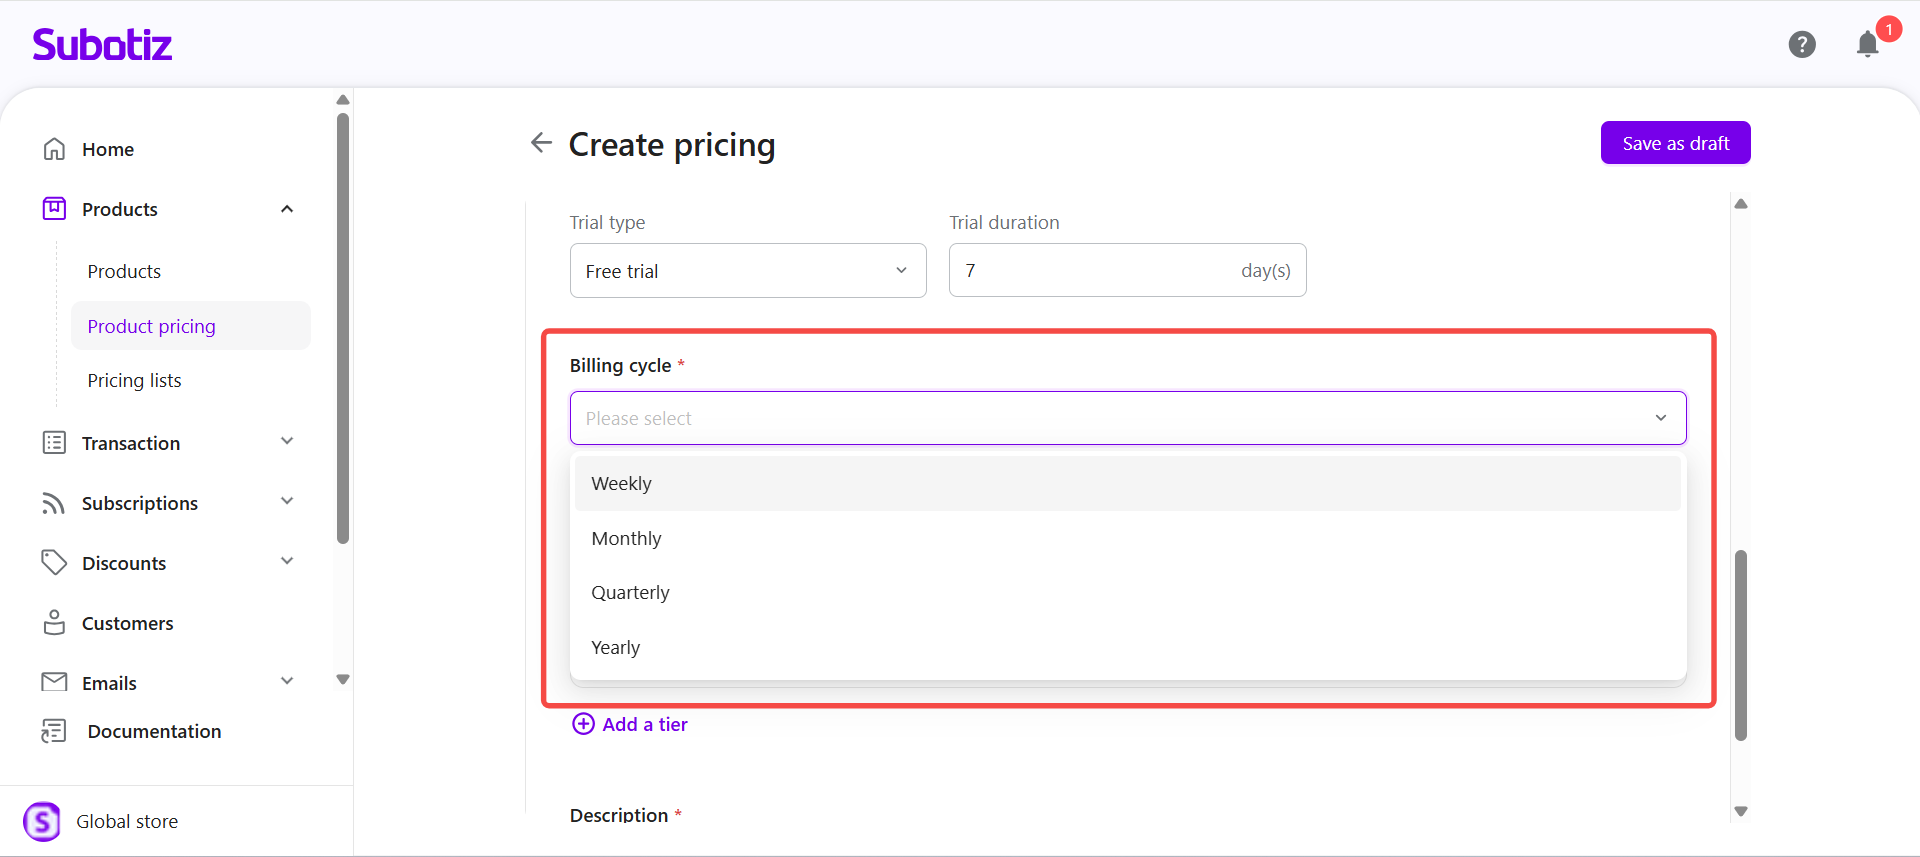
Task: Click the Subotiz logo
Action: pyautogui.click(x=102, y=45)
